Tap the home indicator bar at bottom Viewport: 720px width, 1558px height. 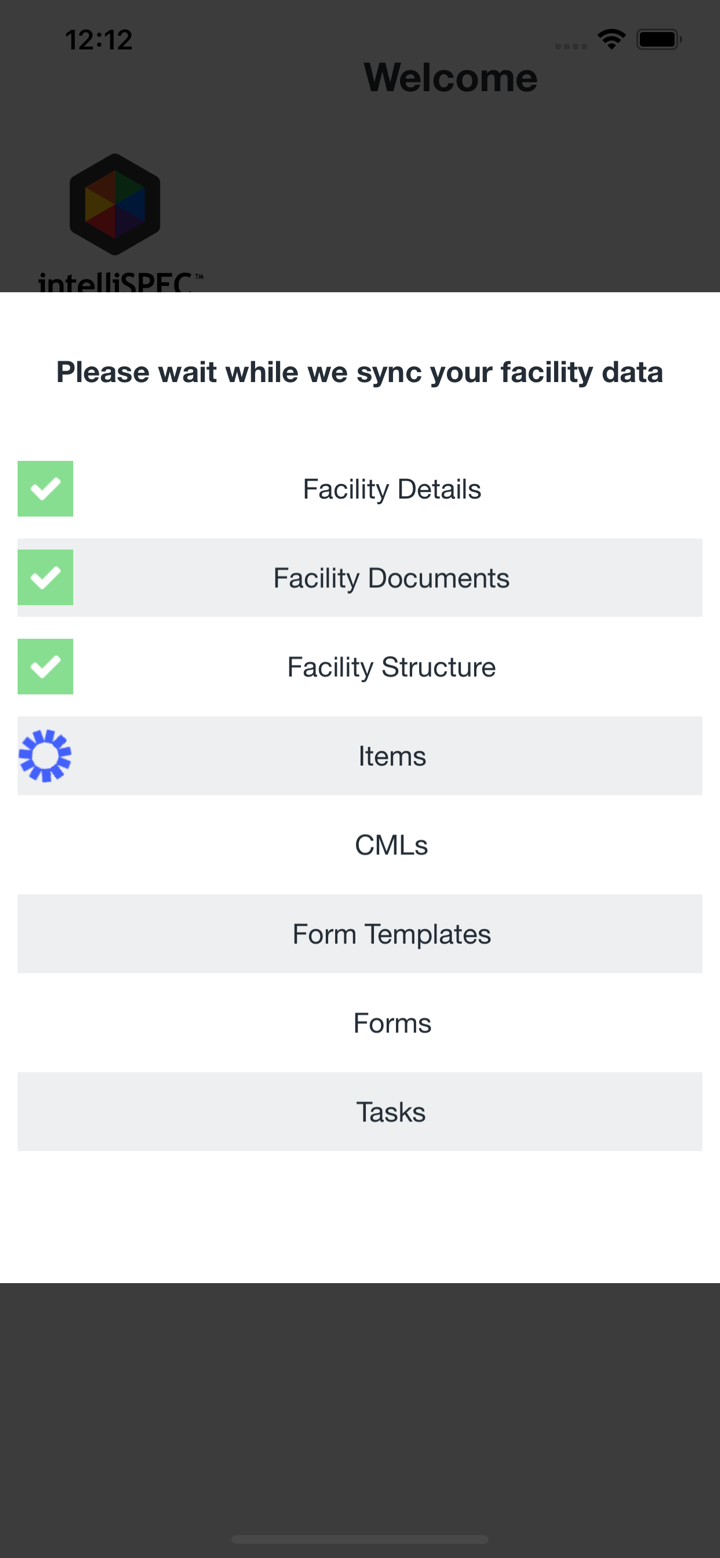(x=360, y=1540)
